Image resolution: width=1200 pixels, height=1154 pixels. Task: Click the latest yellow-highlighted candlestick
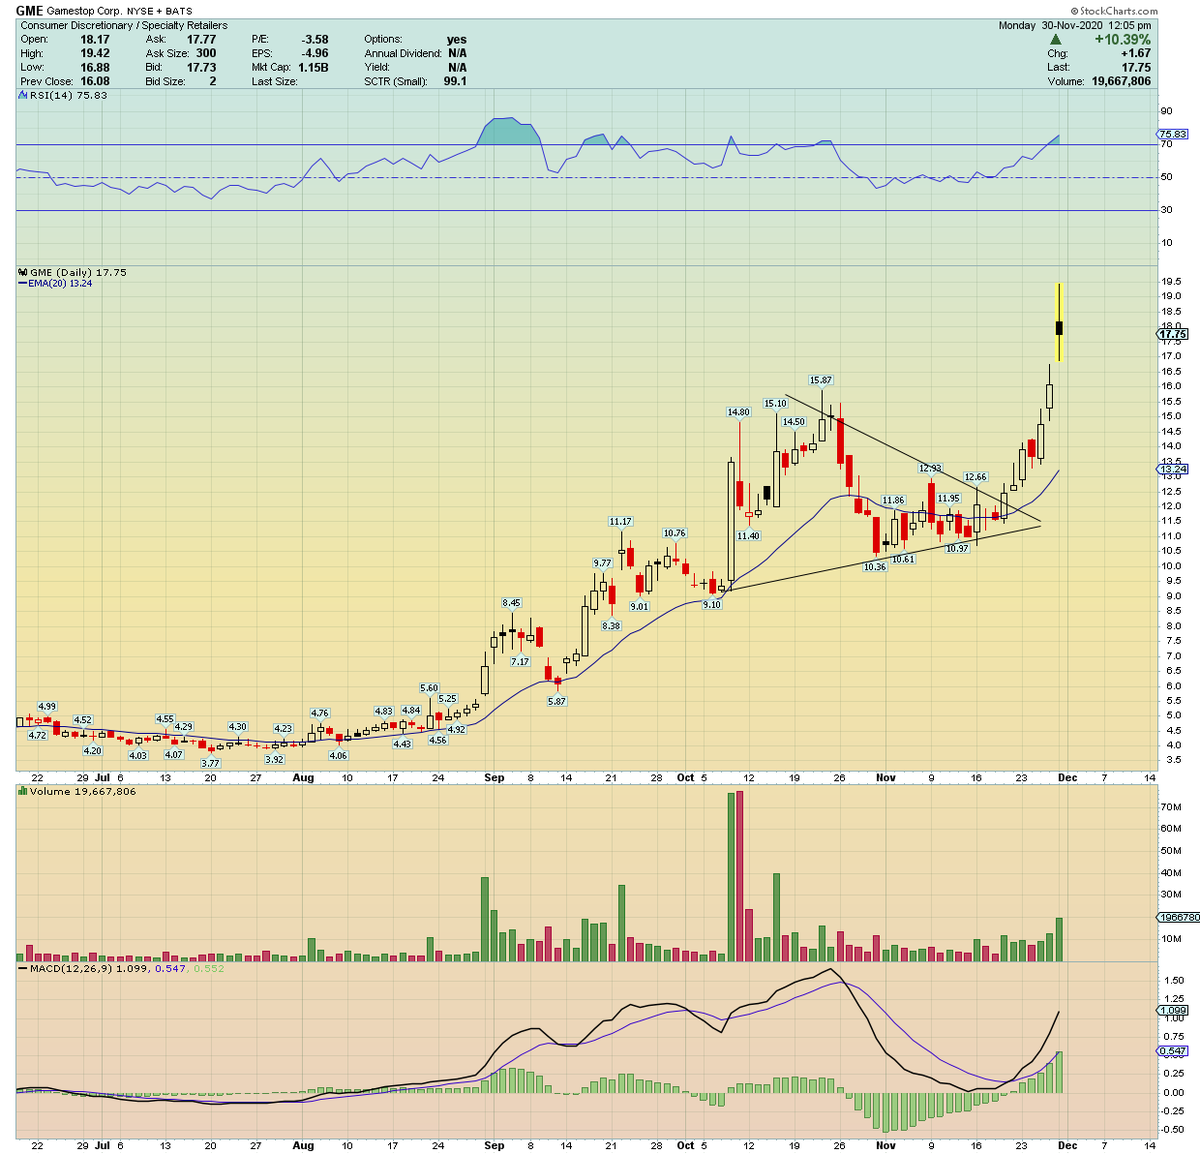point(1059,322)
